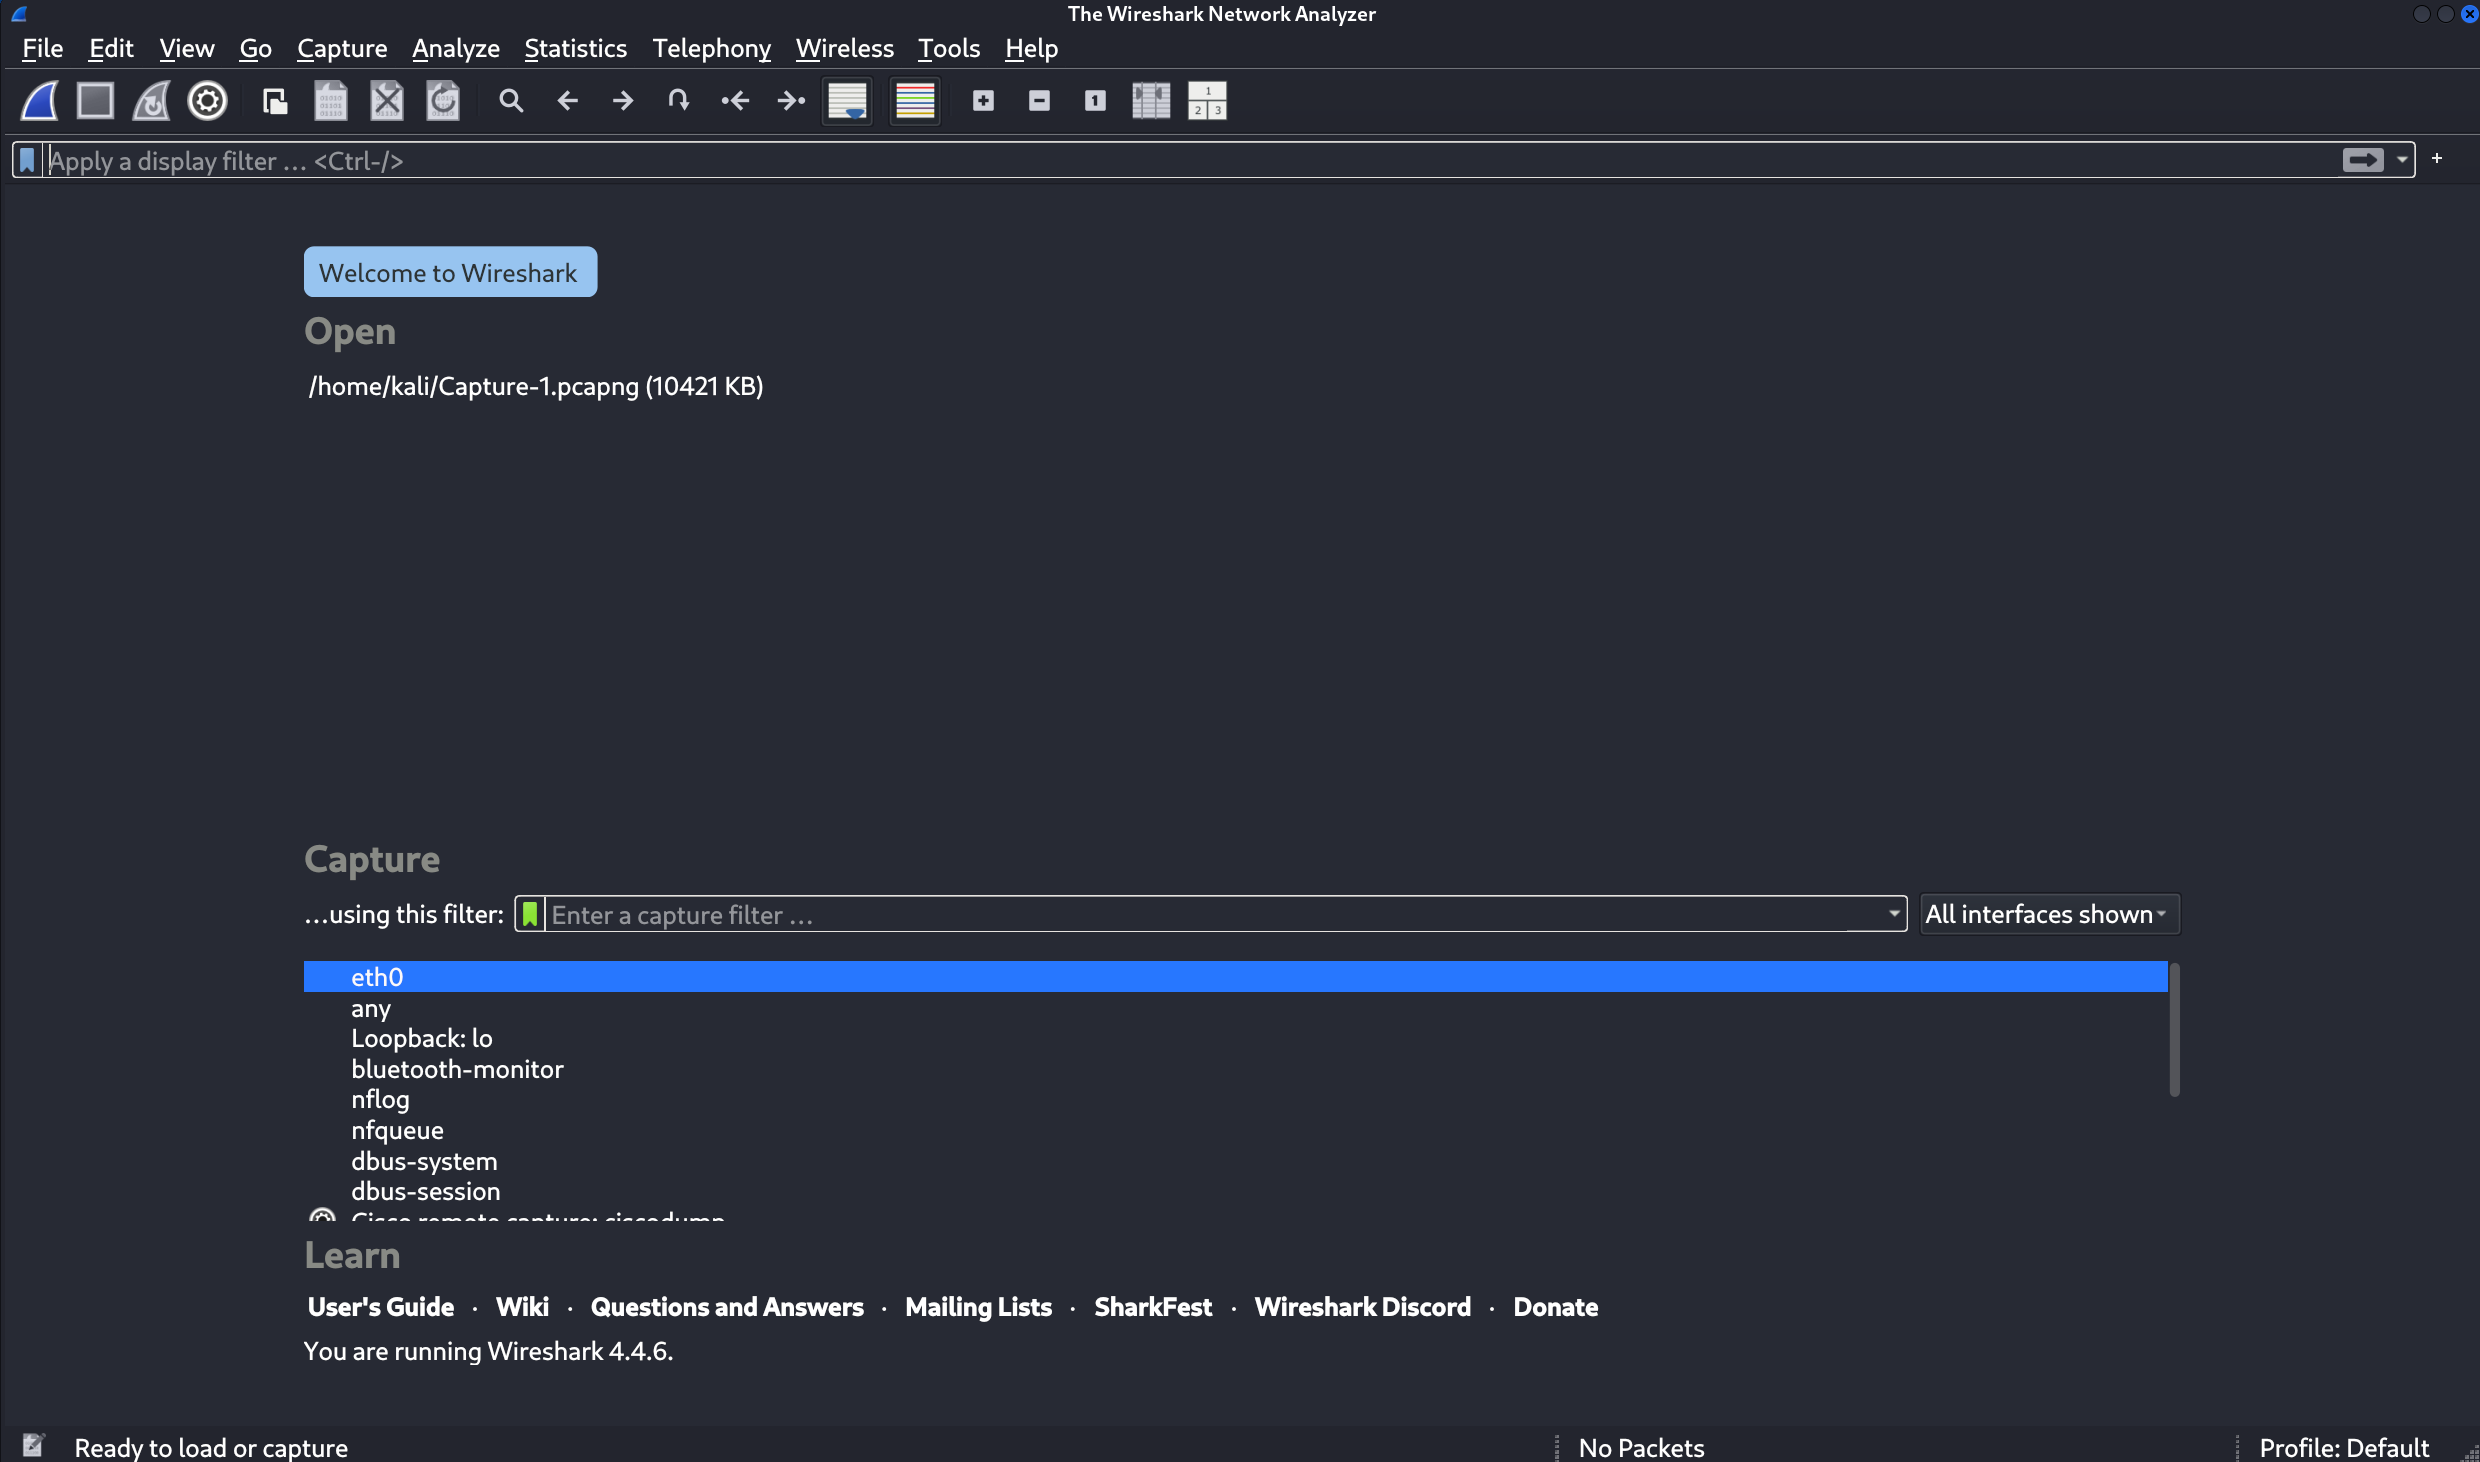Viewport: 2480px width, 1462px height.
Task: Open recent file Capture-1.pcapng
Action: click(x=536, y=386)
